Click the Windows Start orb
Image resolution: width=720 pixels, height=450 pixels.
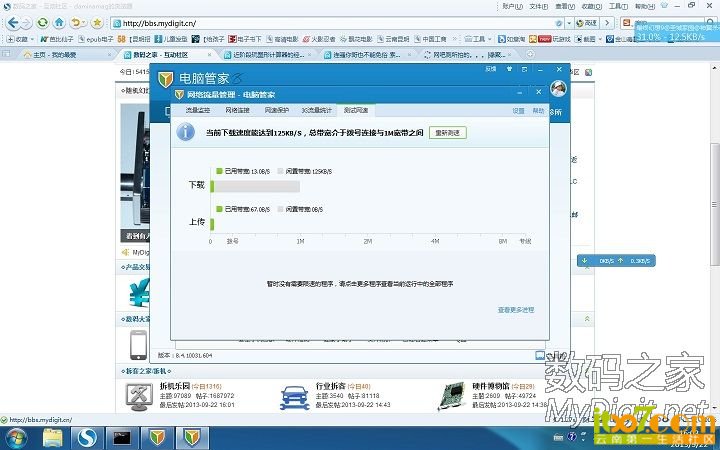coord(17,438)
